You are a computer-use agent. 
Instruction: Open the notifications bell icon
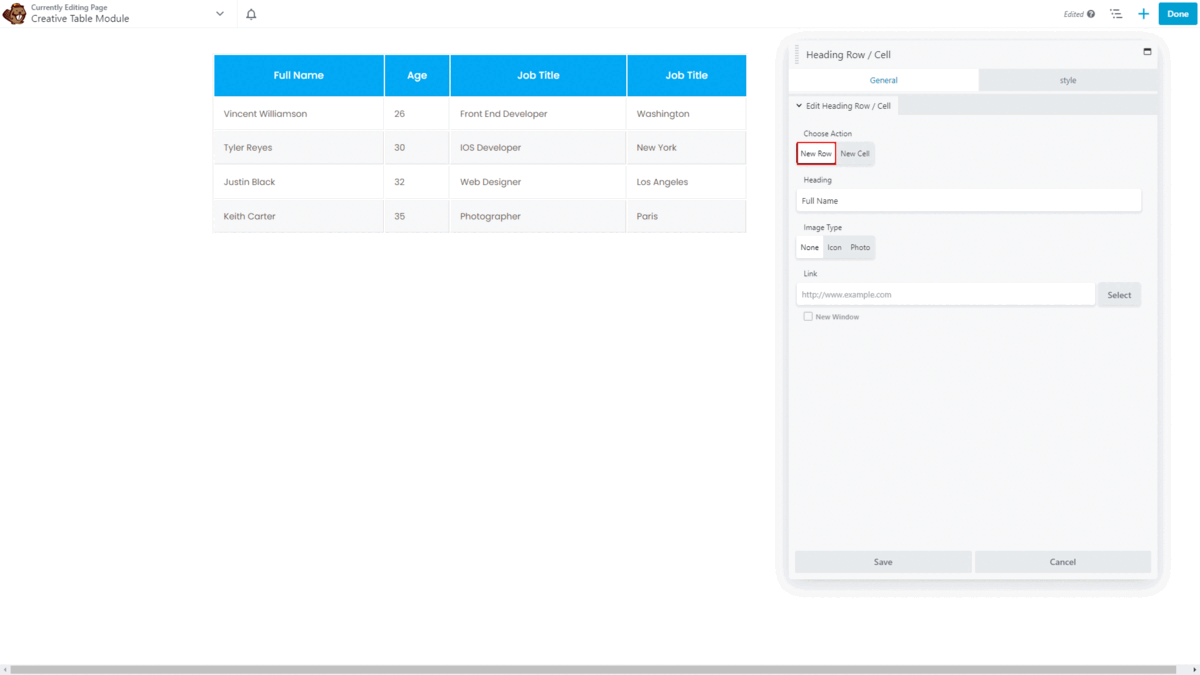click(x=251, y=14)
